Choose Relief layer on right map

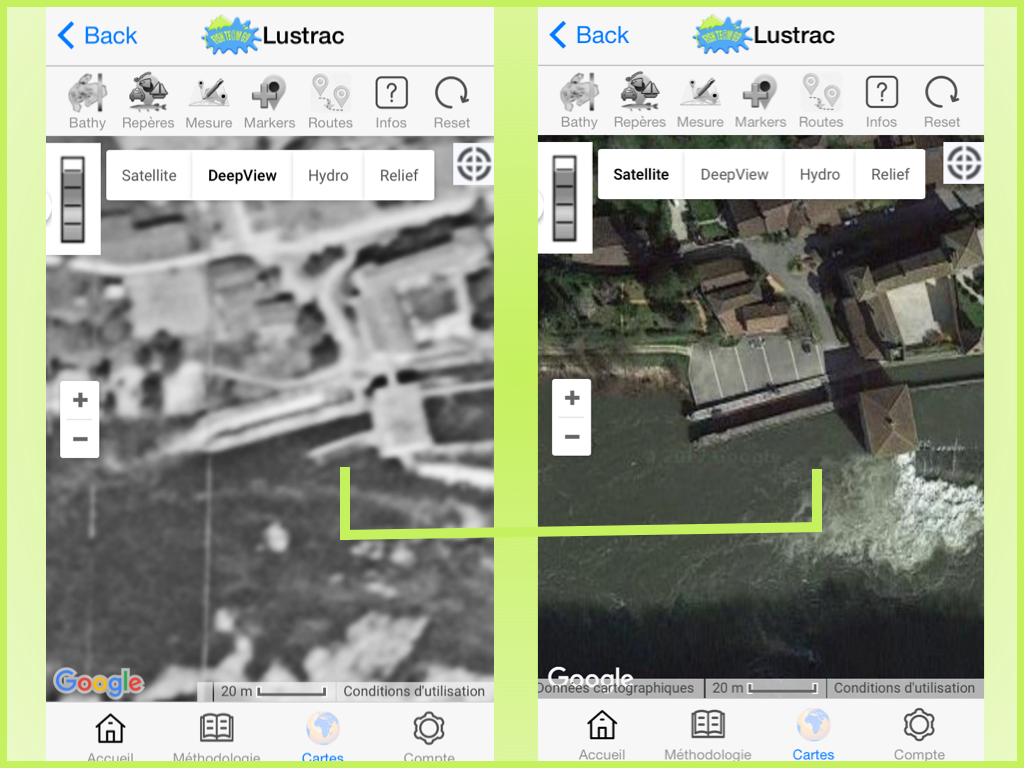[x=890, y=175]
